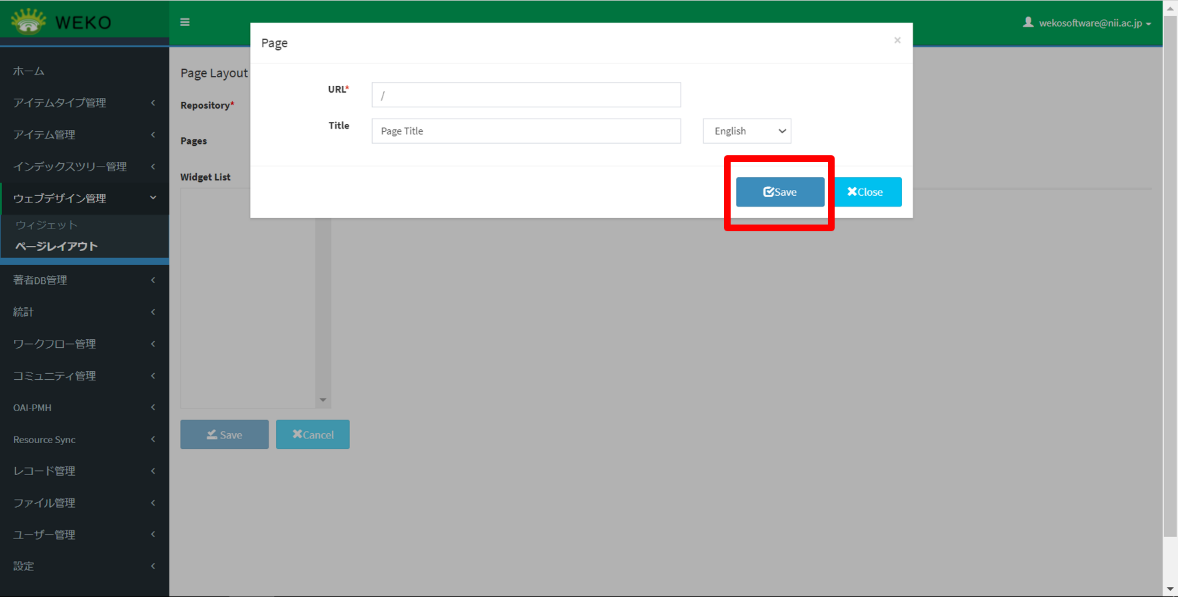Click Save button in Page dialog
Viewport: 1178px width, 597px height.
pos(780,192)
